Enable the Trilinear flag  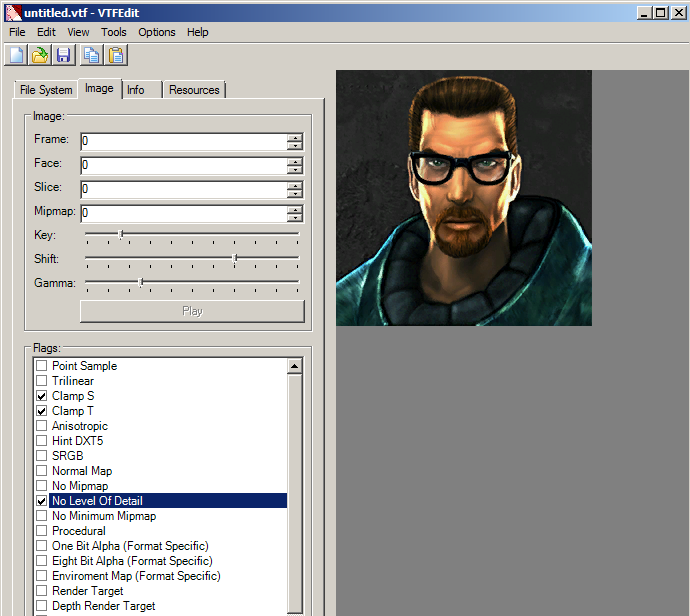[41, 381]
